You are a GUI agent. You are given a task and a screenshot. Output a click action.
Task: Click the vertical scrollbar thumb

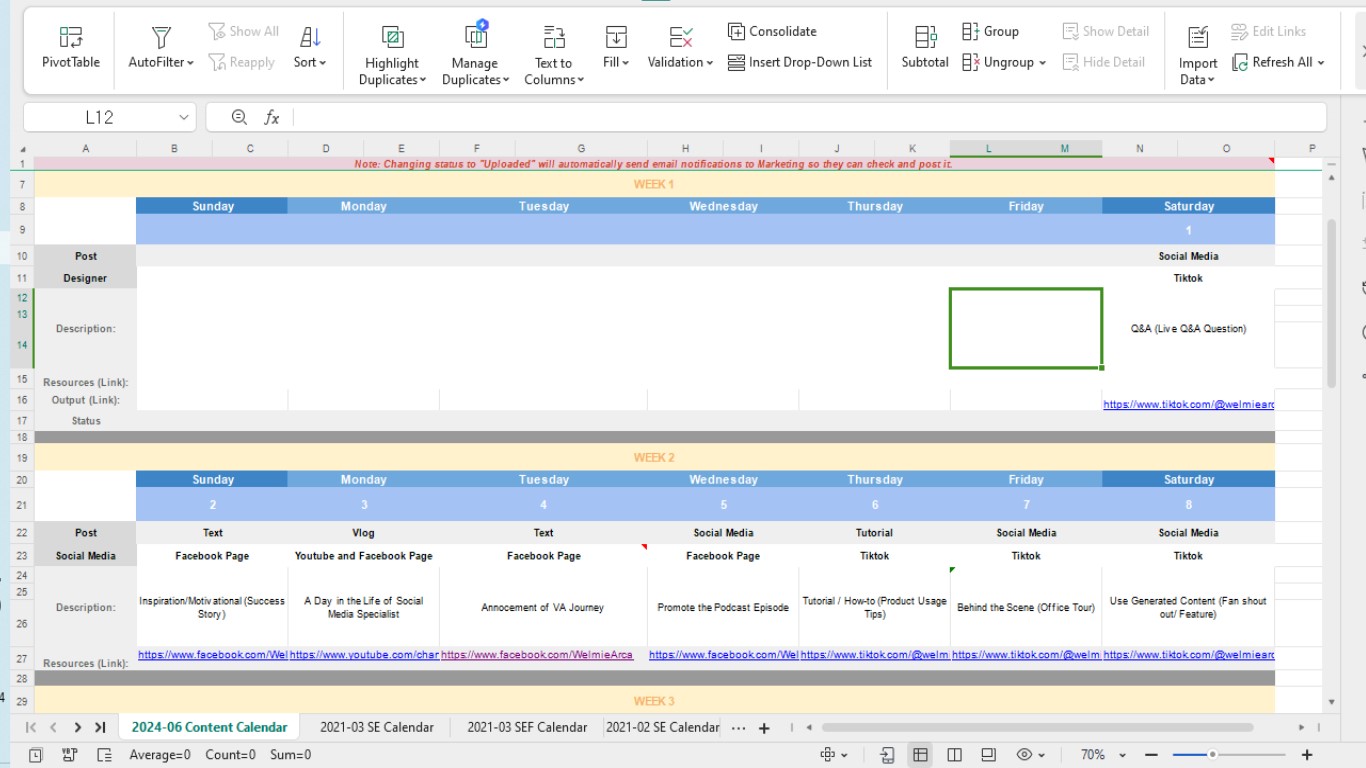[1331, 303]
